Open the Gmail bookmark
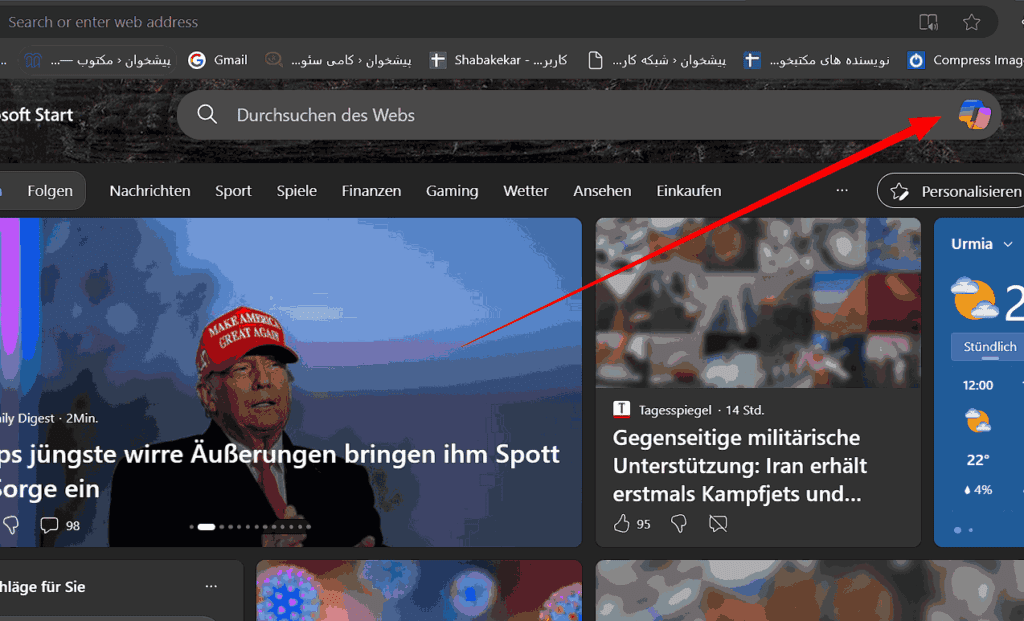Screen dimensions: 1024x621 click(x=218, y=60)
